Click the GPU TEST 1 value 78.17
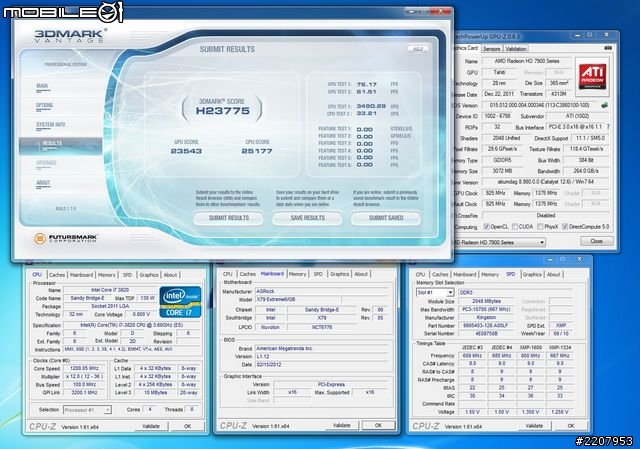Viewport: 640px width, 449px height. 367,84
